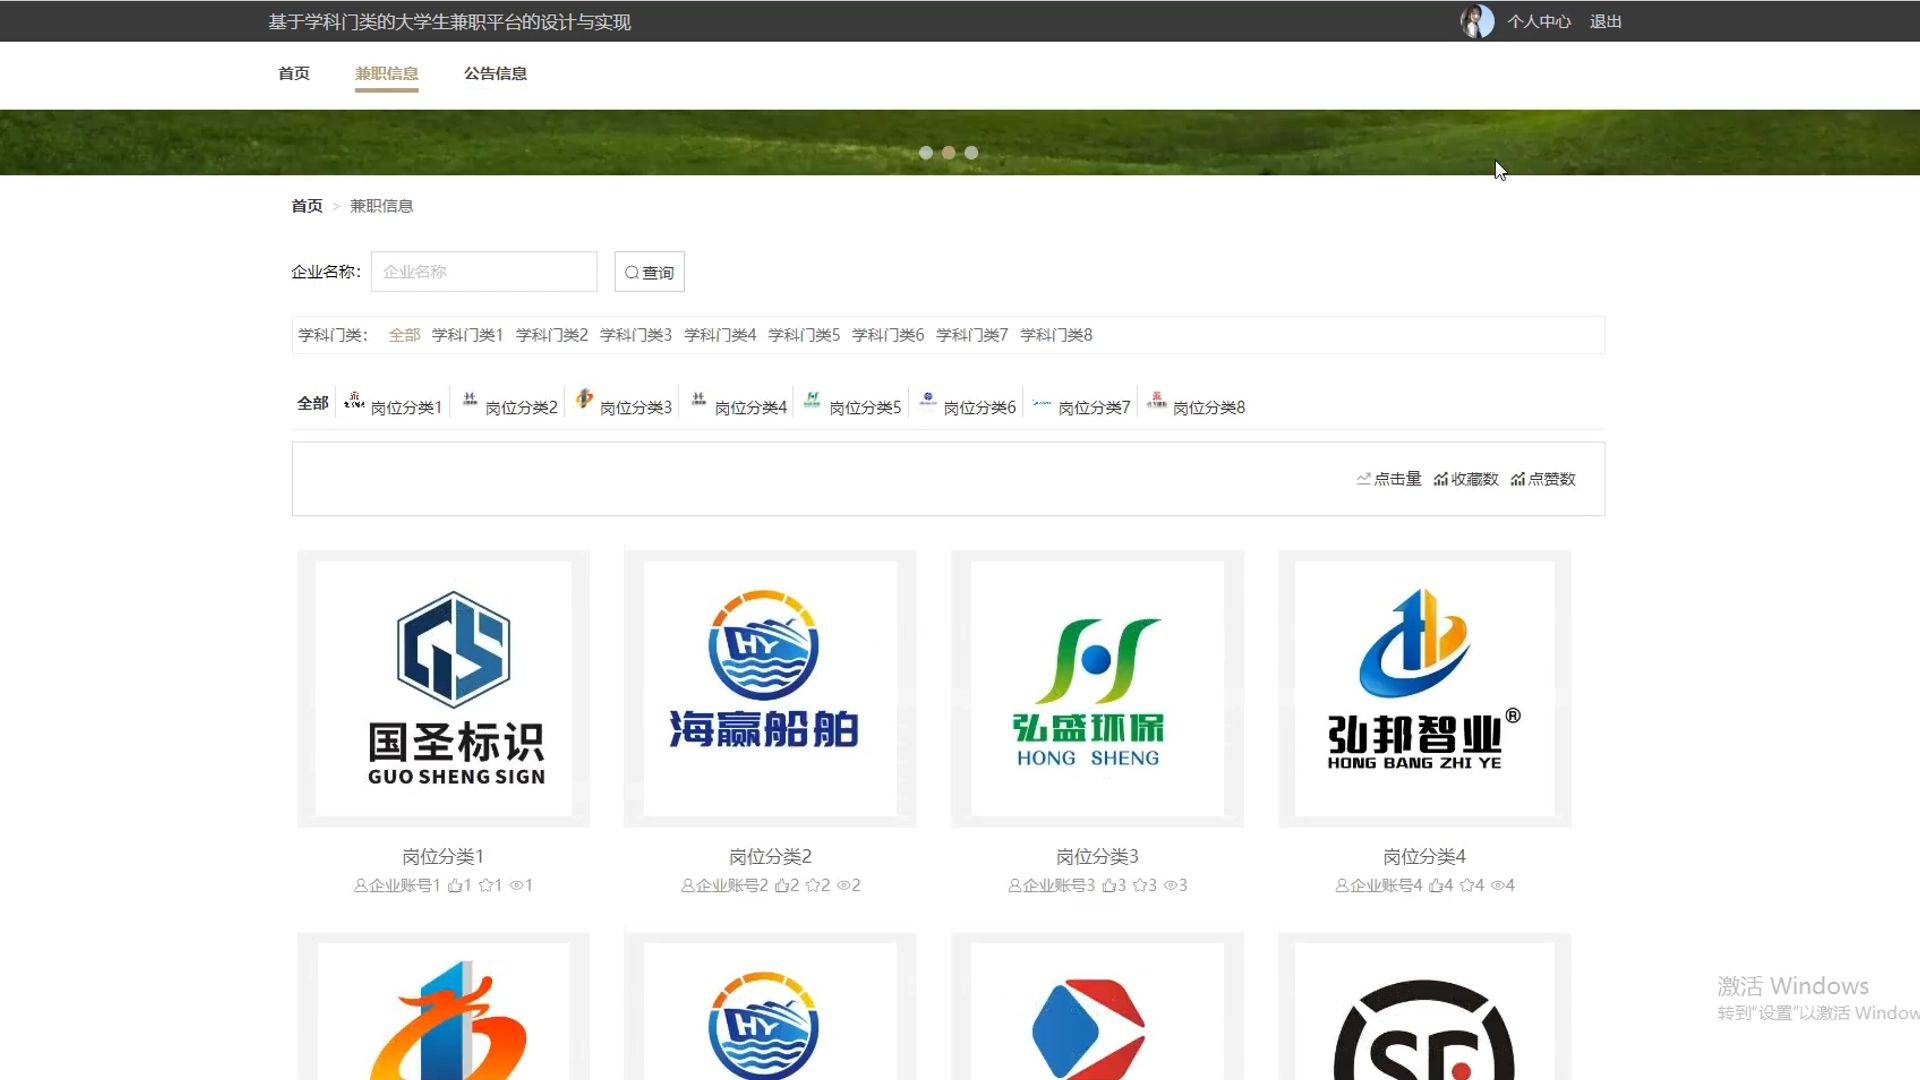Sort listings by 收藏数
The height and width of the screenshot is (1080, 1920).
coord(1466,479)
